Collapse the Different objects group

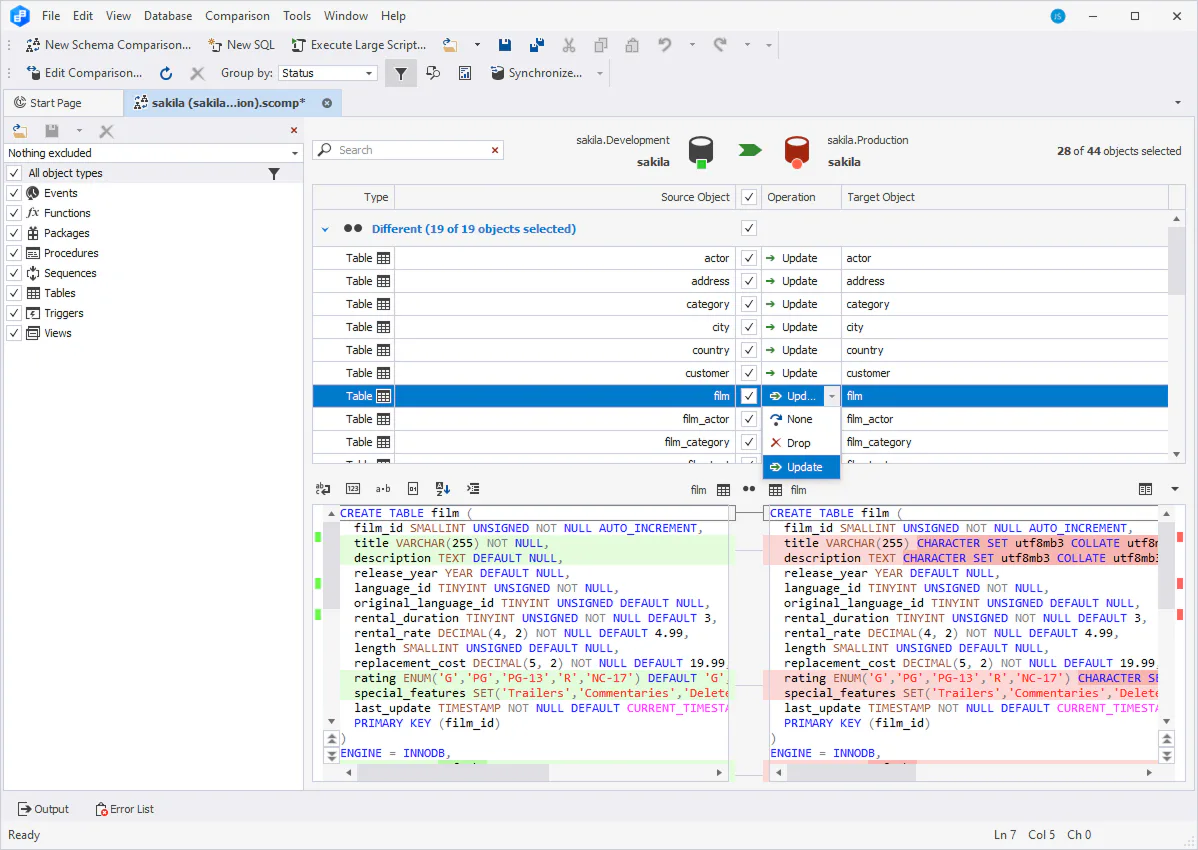325,229
